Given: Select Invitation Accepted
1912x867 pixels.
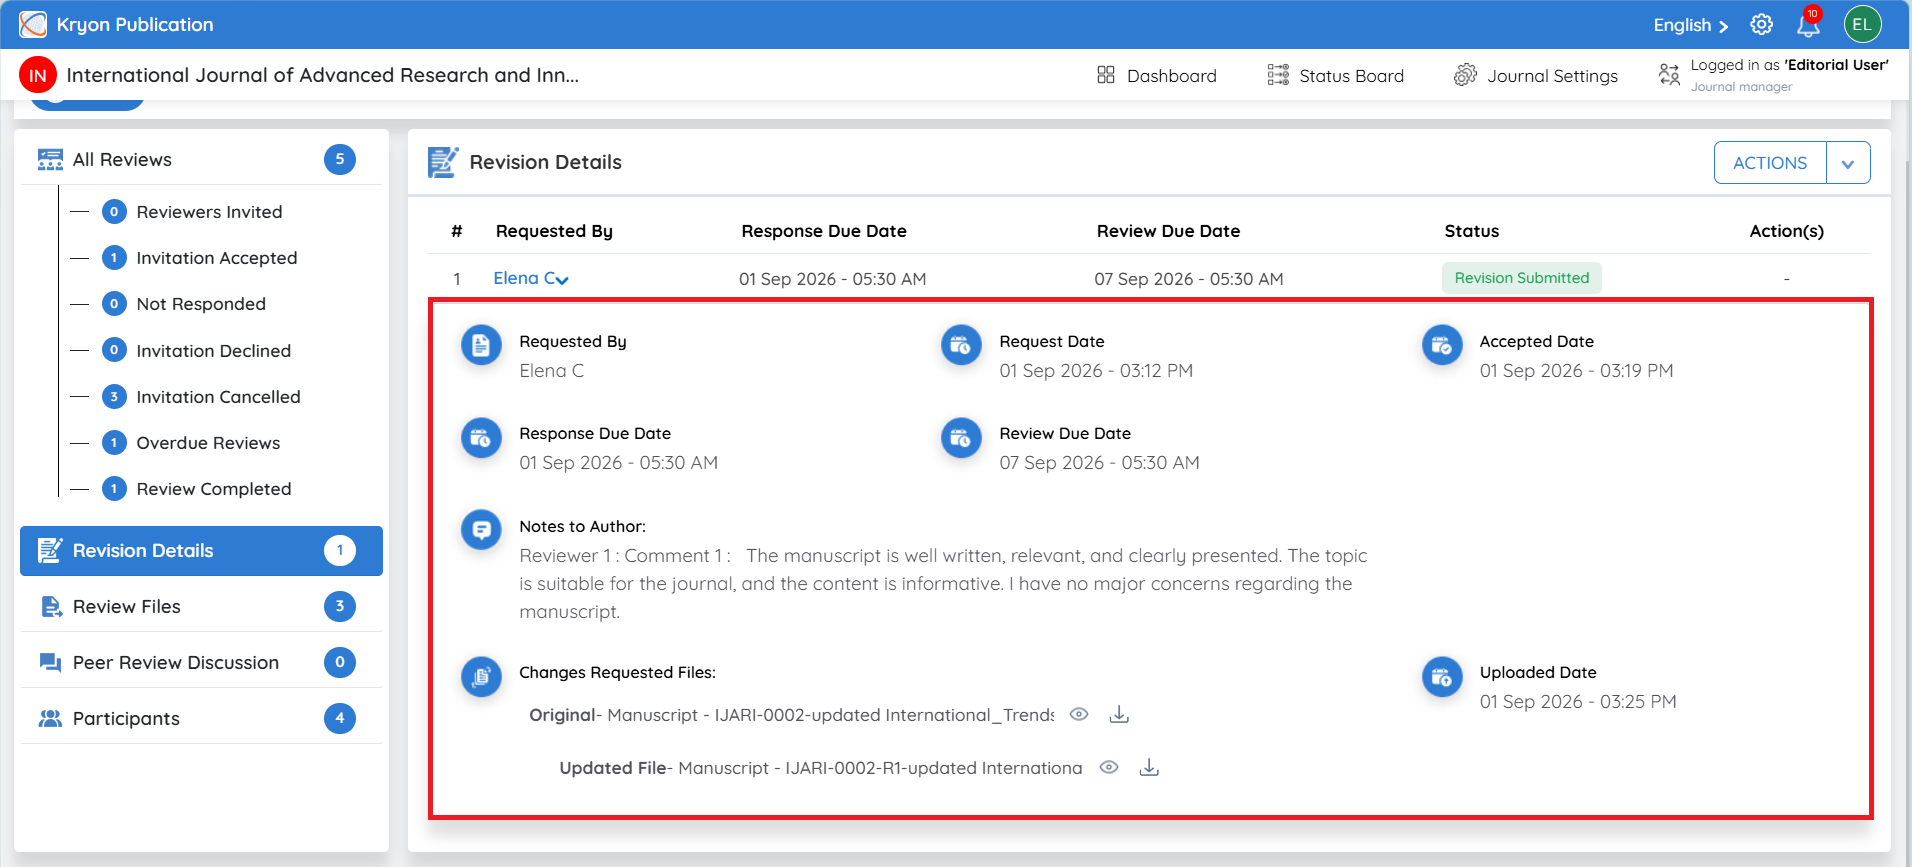Looking at the screenshot, I should 217,258.
